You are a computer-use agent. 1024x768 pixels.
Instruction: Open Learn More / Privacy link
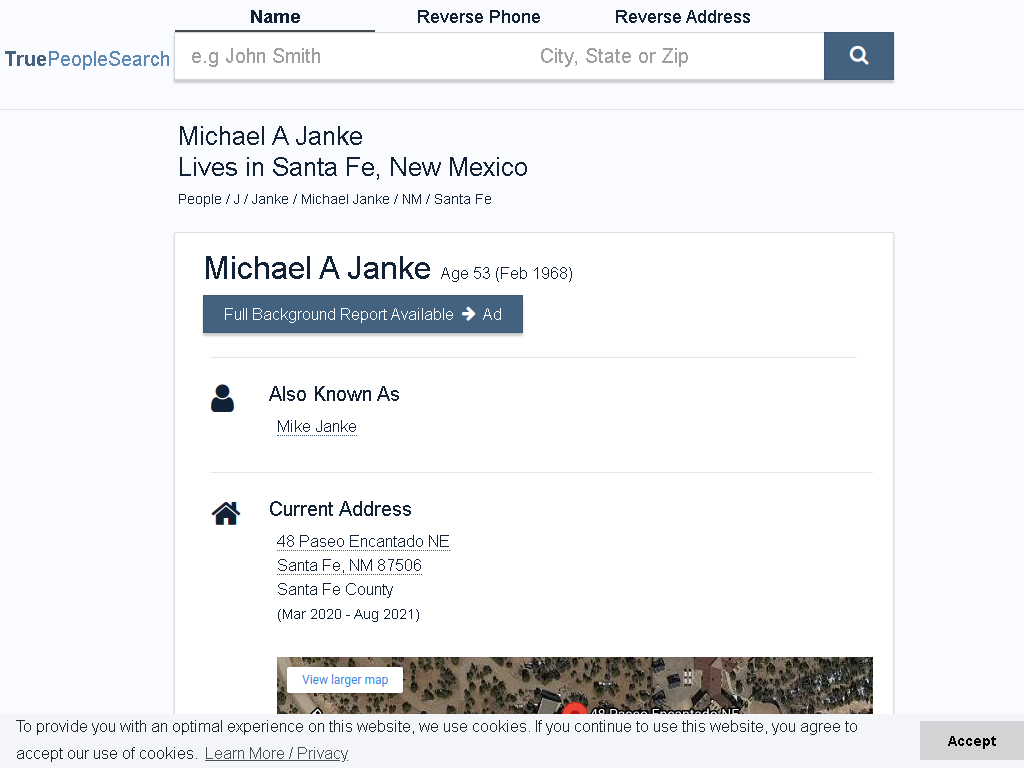276,753
